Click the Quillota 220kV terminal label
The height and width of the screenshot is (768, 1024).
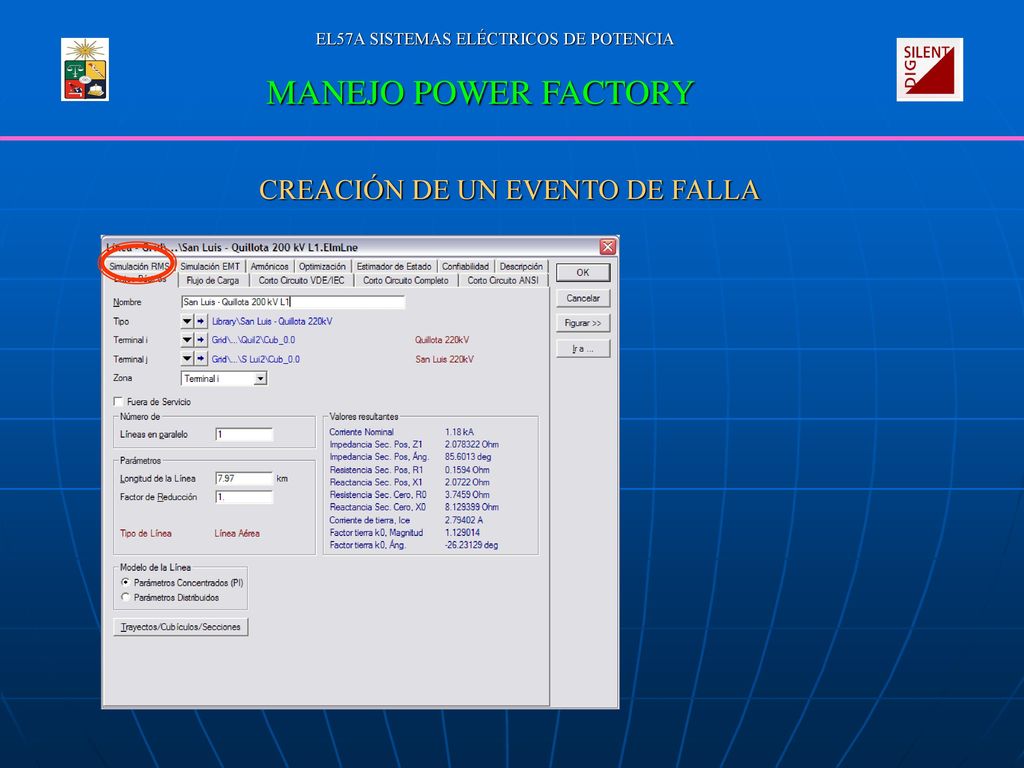tap(441, 340)
